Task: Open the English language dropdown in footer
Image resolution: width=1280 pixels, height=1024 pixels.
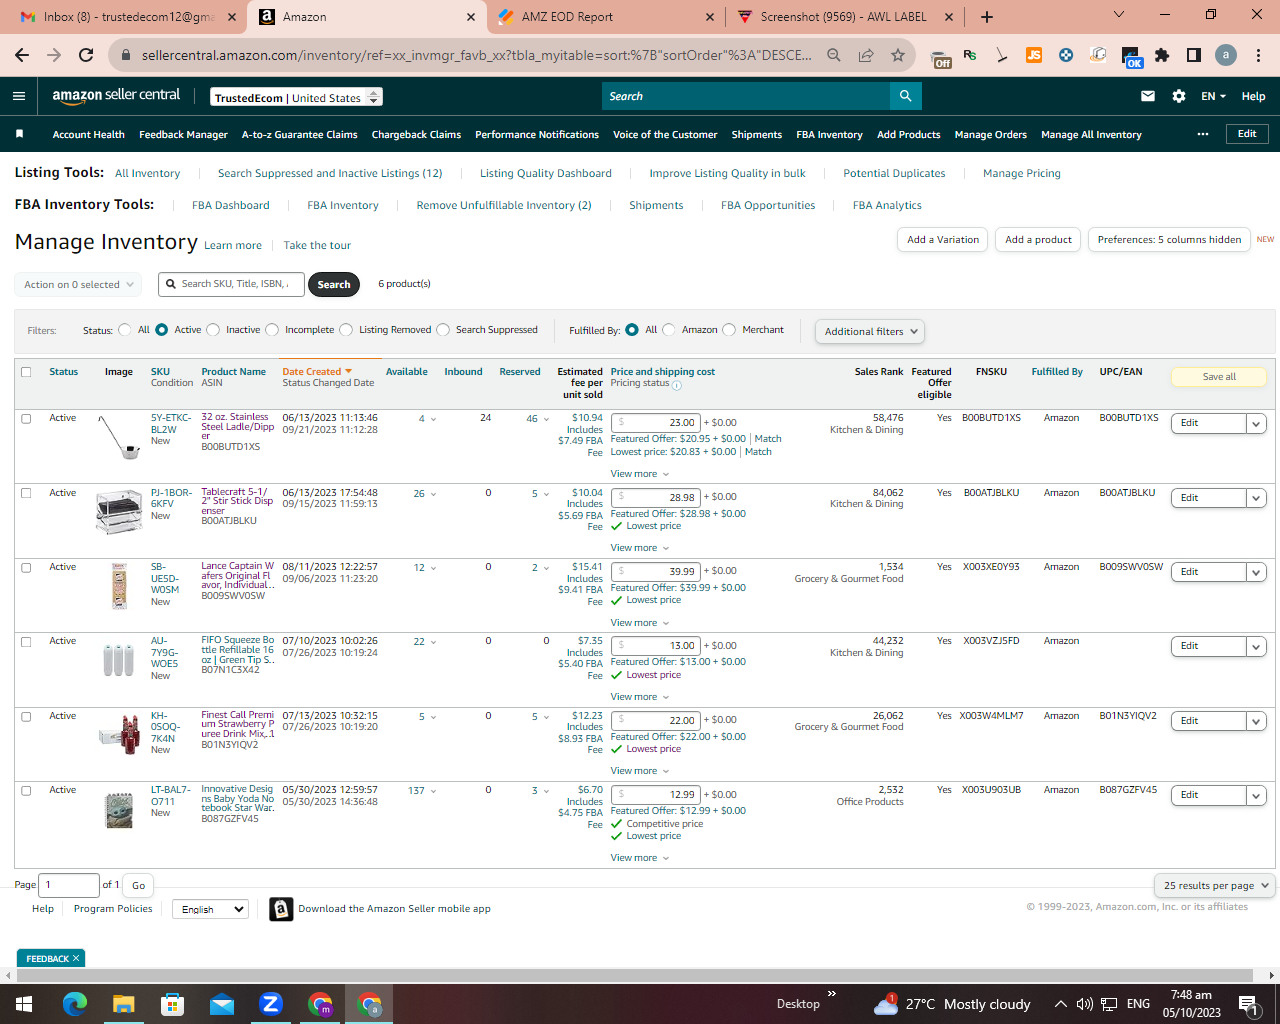Action: [x=210, y=909]
